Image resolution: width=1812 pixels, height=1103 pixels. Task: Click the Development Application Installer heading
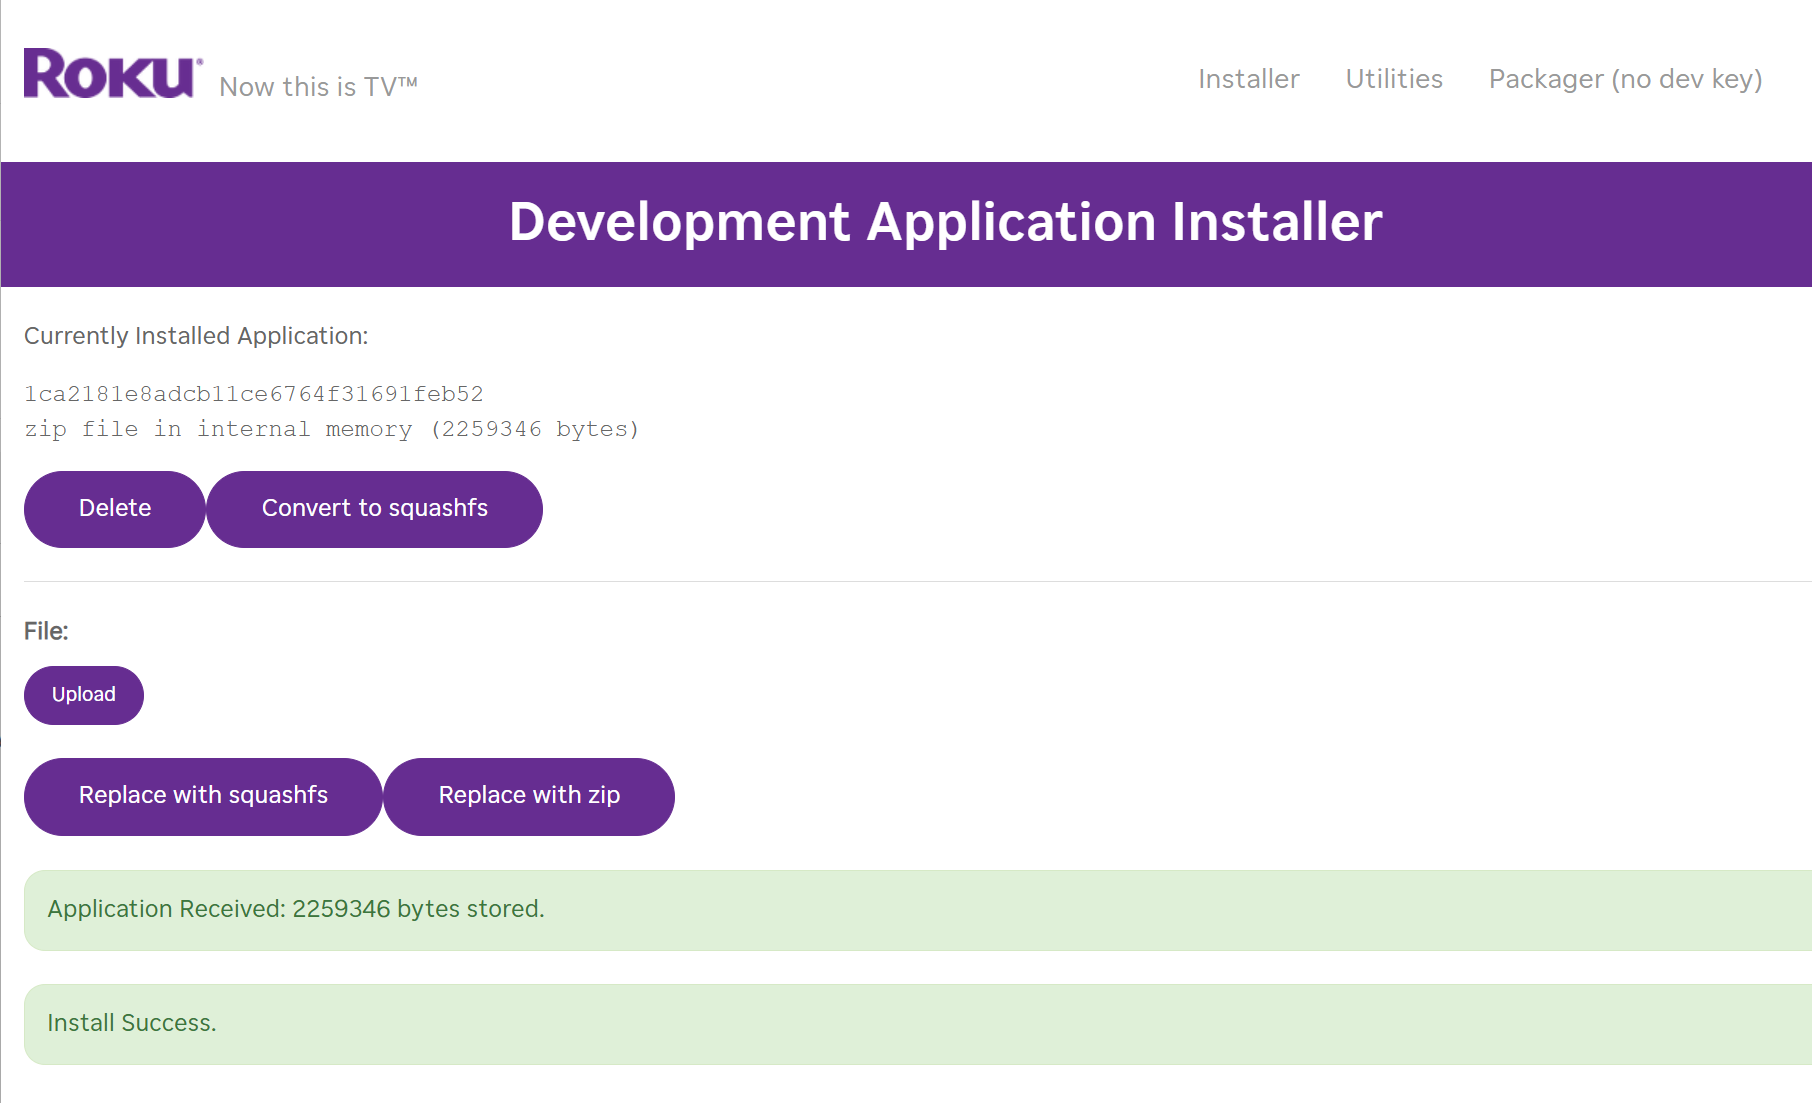tap(945, 222)
